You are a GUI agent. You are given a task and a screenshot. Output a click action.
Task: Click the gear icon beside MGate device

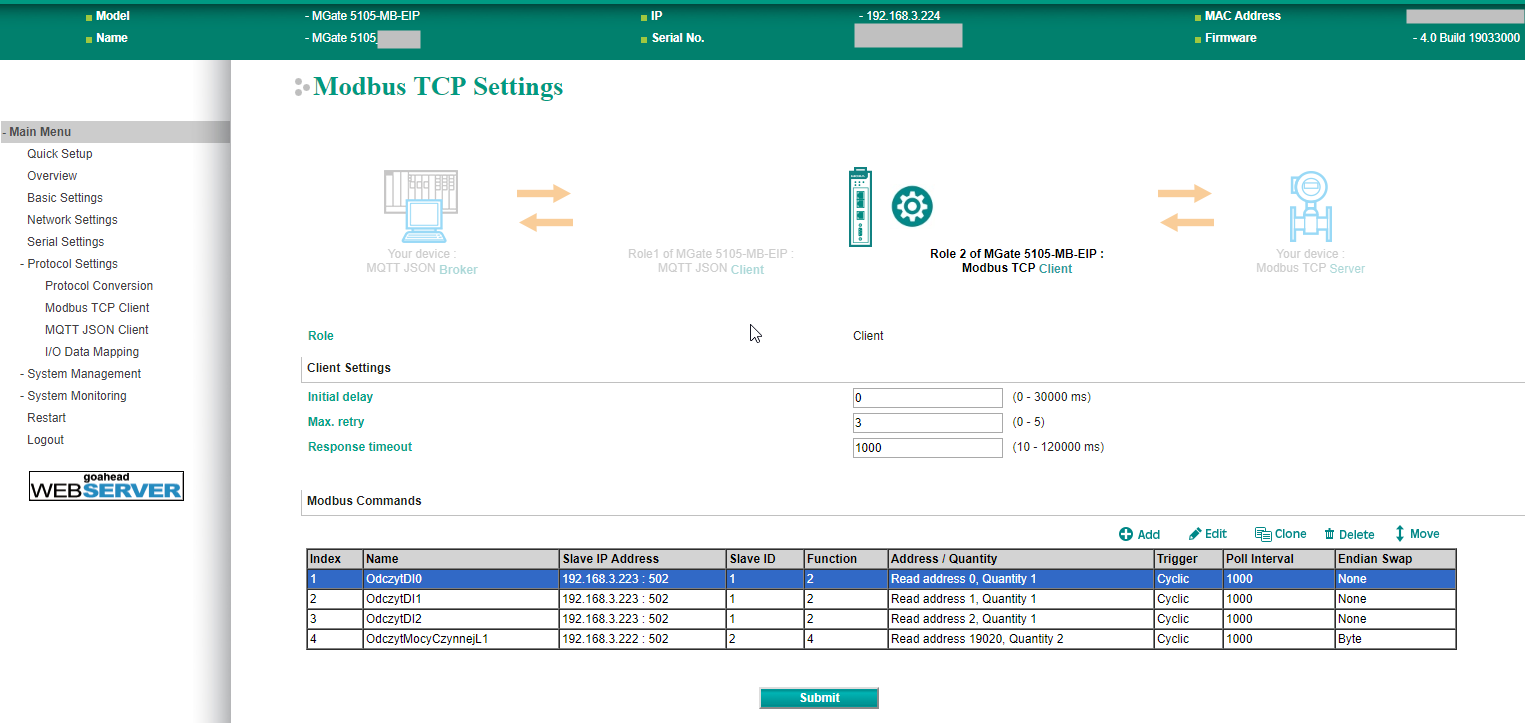click(912, 206)
